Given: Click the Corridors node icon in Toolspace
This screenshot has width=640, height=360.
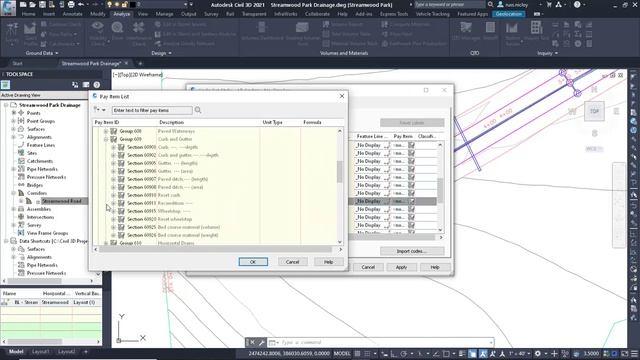Looking at the screenshot, I should click(x=21, y=193).
